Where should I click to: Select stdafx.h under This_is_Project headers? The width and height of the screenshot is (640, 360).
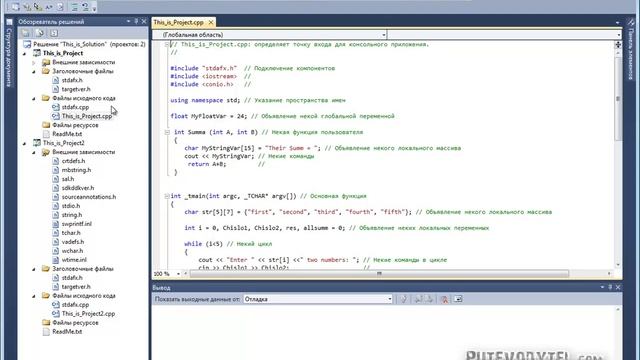pos(72,80)
